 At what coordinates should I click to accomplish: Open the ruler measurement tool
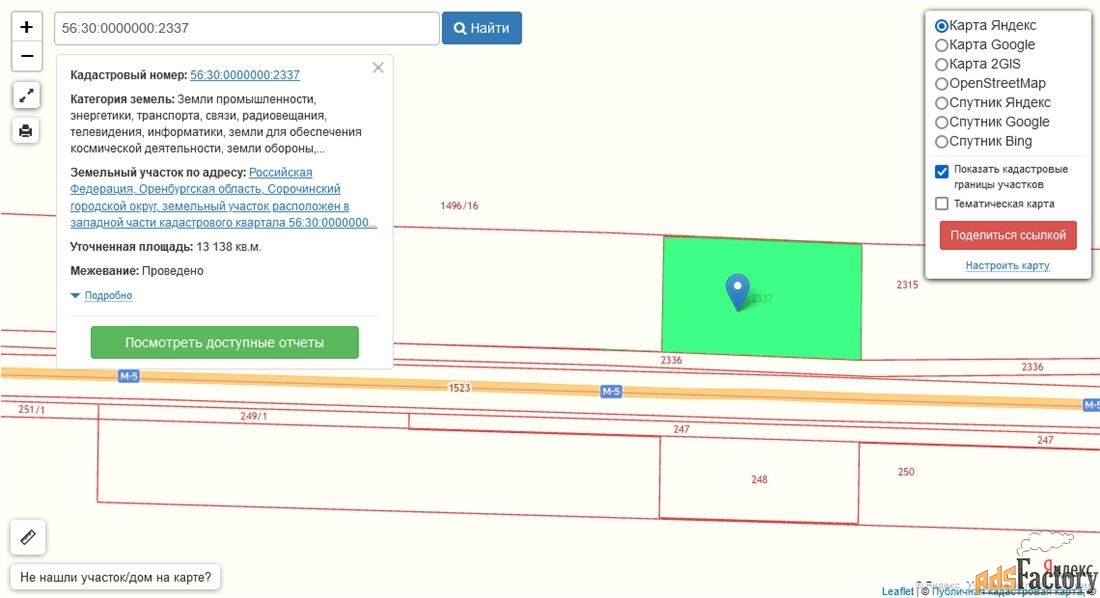tap(28, 537)
